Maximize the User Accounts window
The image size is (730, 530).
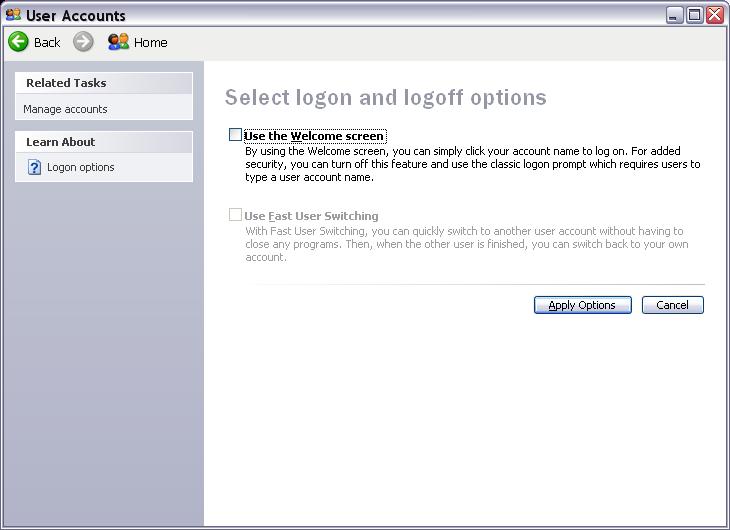695,15
